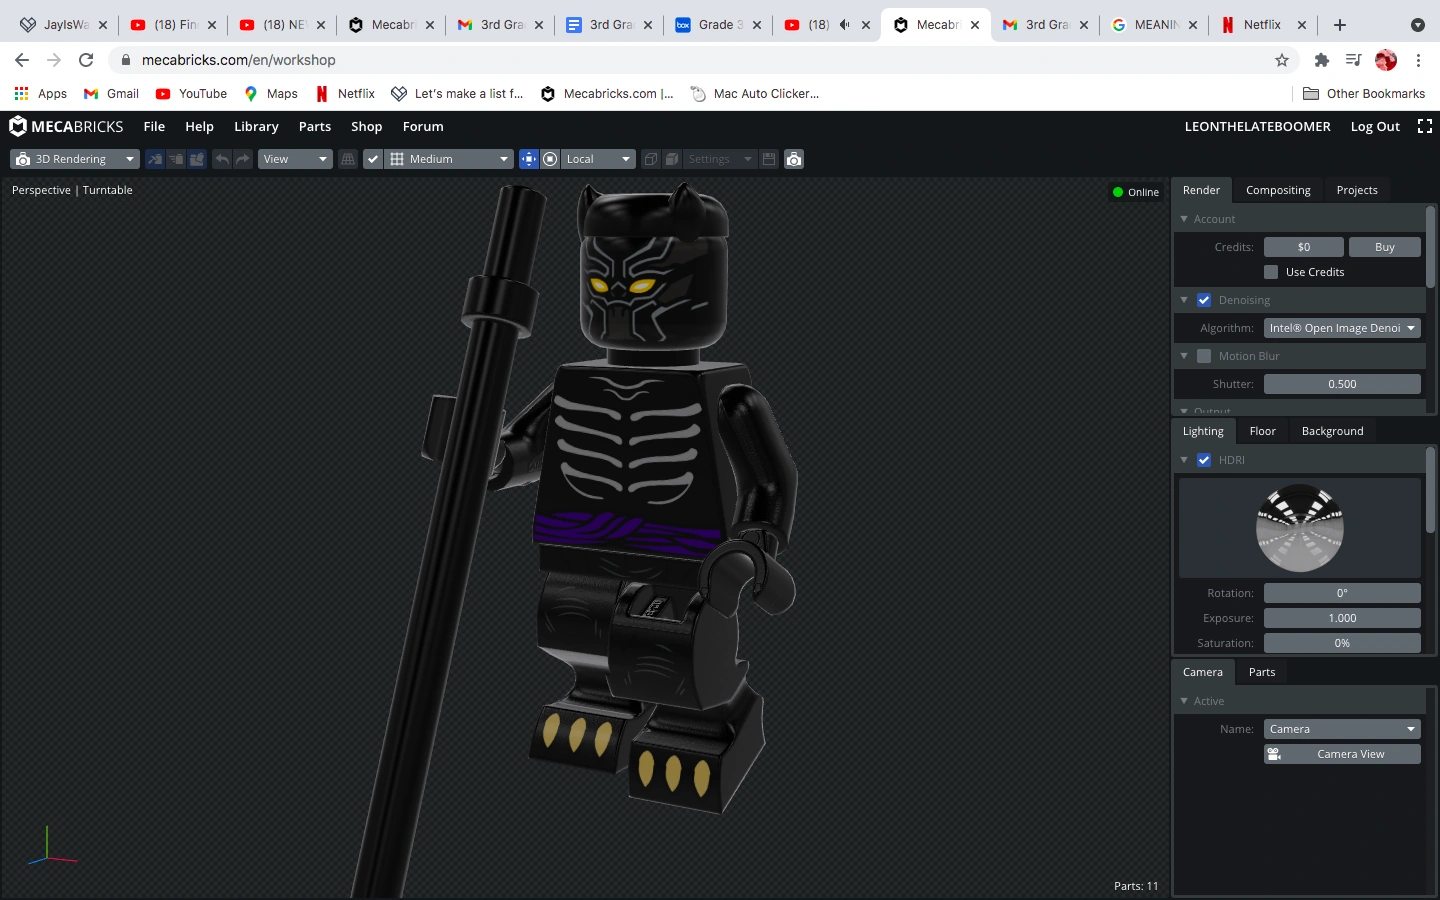Adjust the HDRI Exposure value field
The height and width of the screenshot is (900, 1440).
[x=1342, y=617]
